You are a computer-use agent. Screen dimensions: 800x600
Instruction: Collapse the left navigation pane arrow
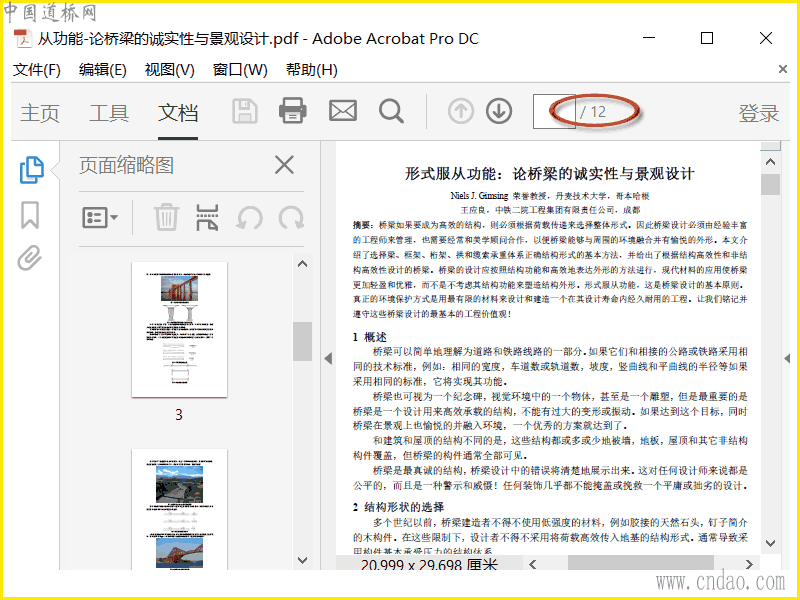(328, 359)
